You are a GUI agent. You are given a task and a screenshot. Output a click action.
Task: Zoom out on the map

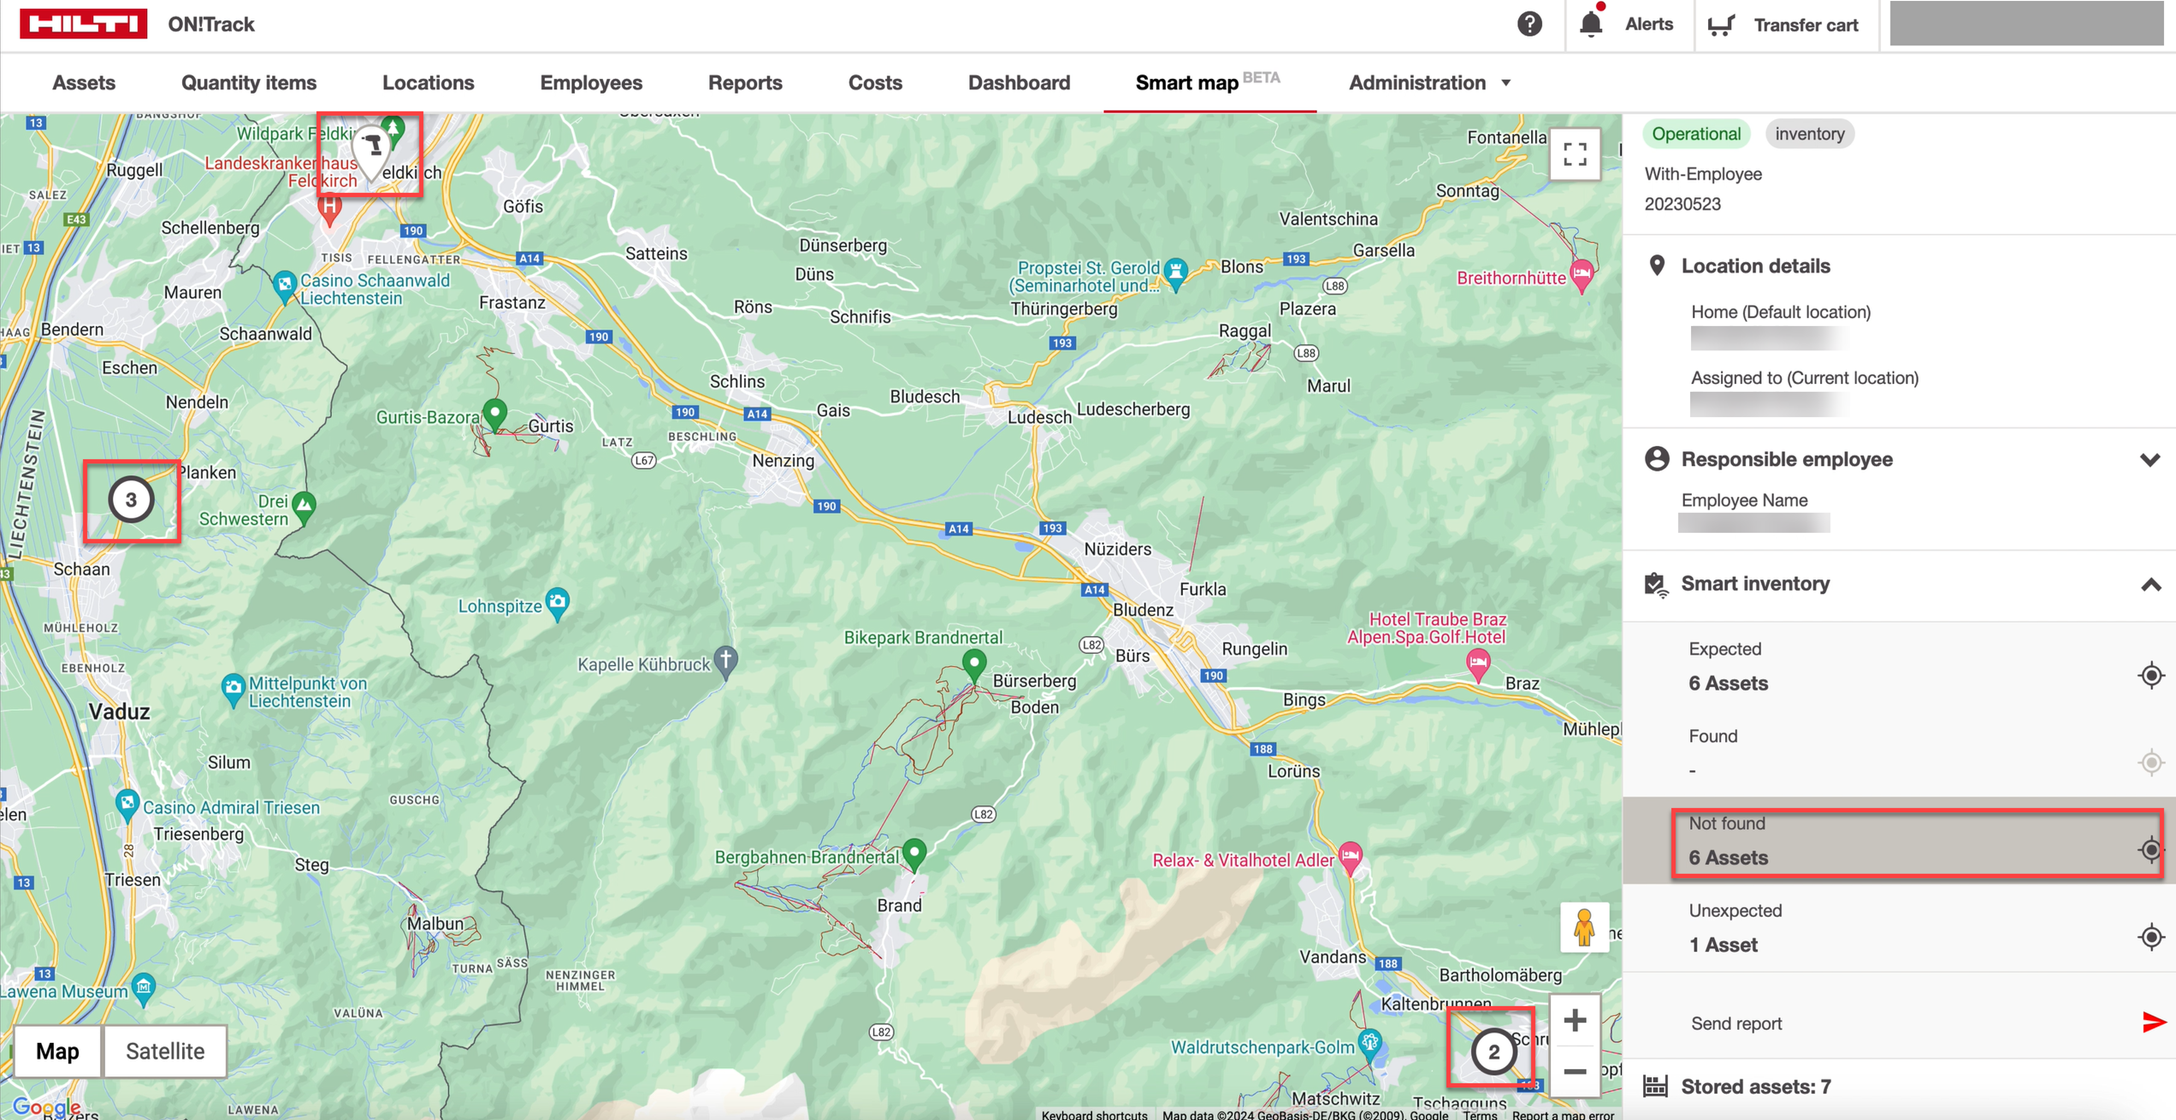click(x=1575, y=1072)
